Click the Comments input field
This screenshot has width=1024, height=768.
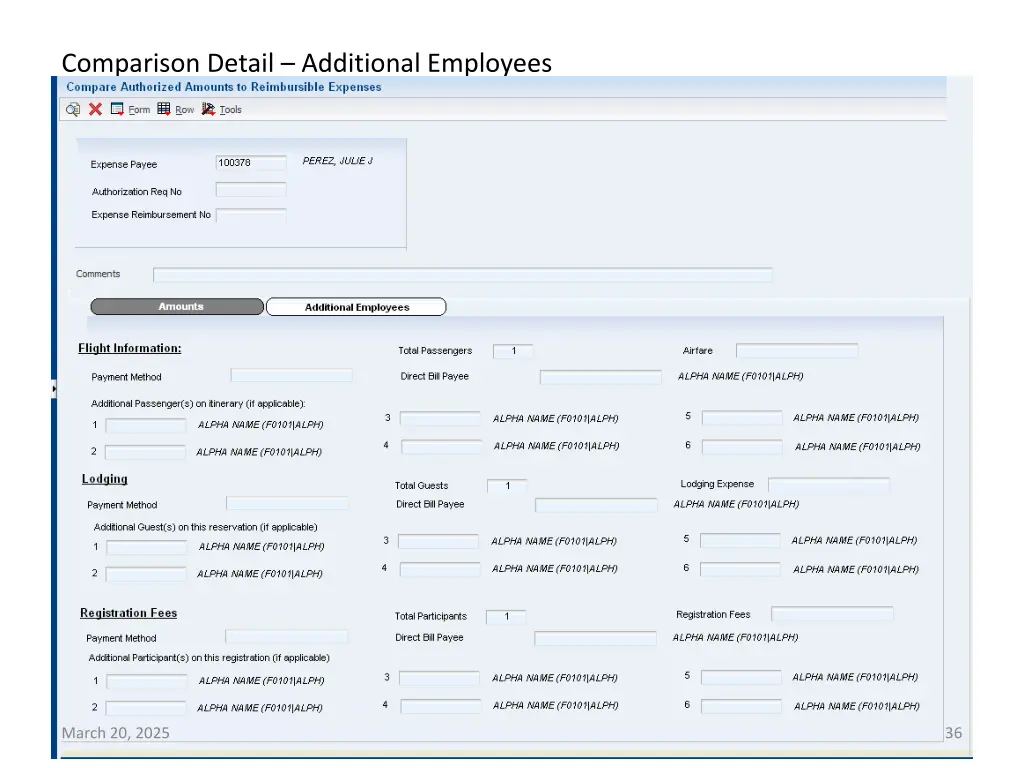tap(462, 274)
